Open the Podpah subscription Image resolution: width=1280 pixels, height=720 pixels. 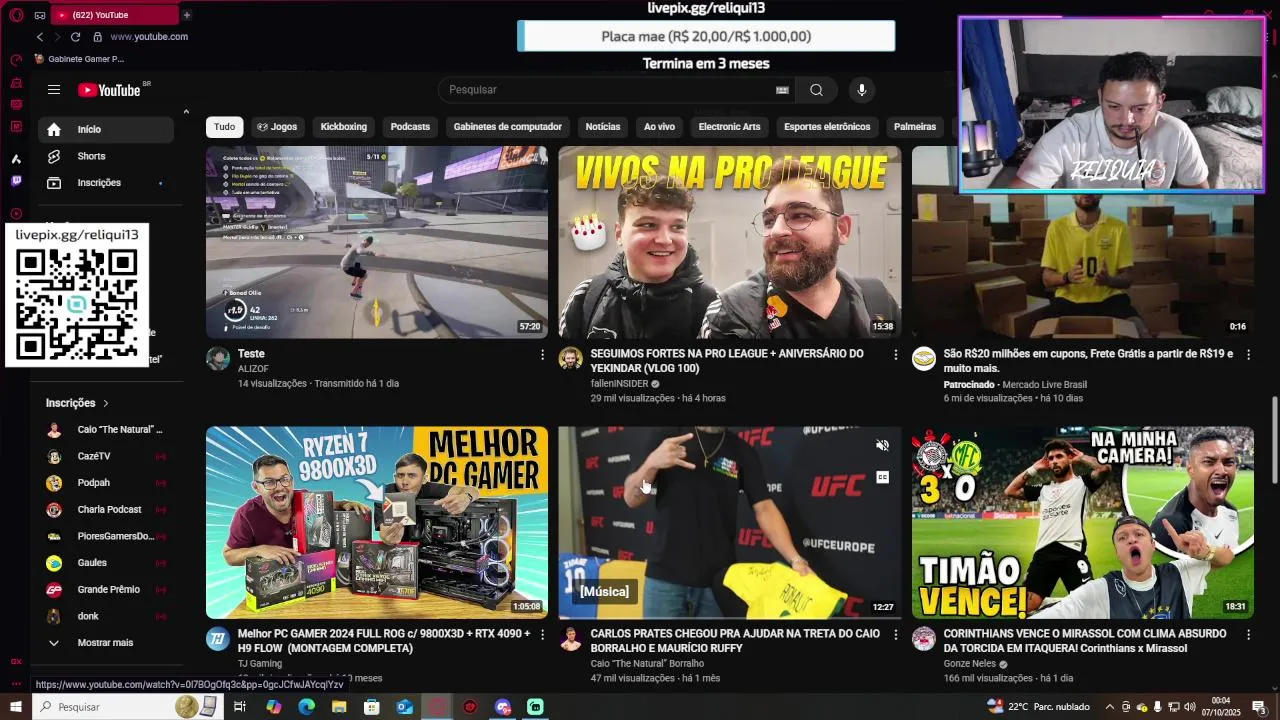105,483
